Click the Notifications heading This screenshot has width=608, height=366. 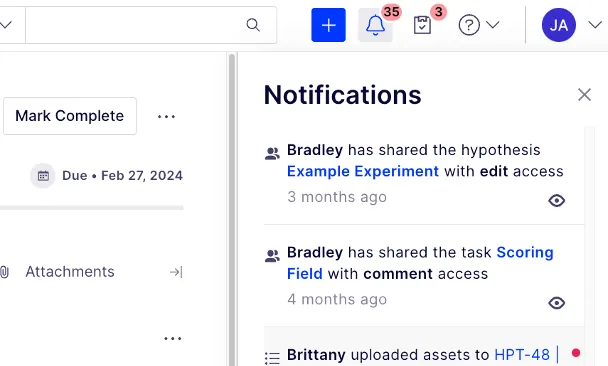(x=342, y=95)
